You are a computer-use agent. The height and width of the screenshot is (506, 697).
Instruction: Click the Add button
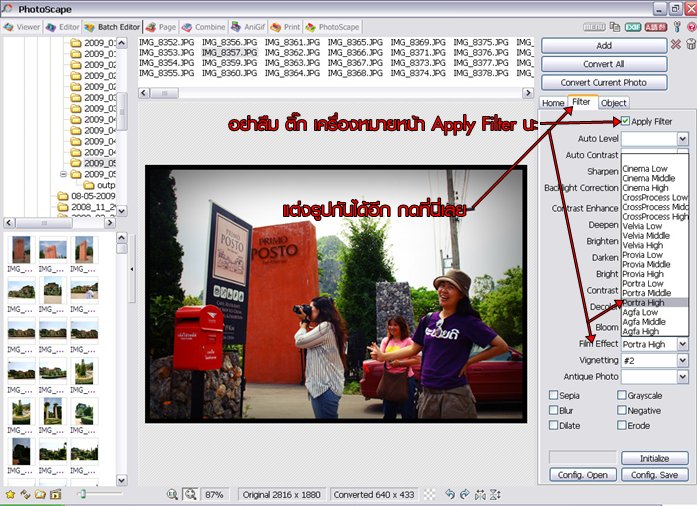point(604,45)
